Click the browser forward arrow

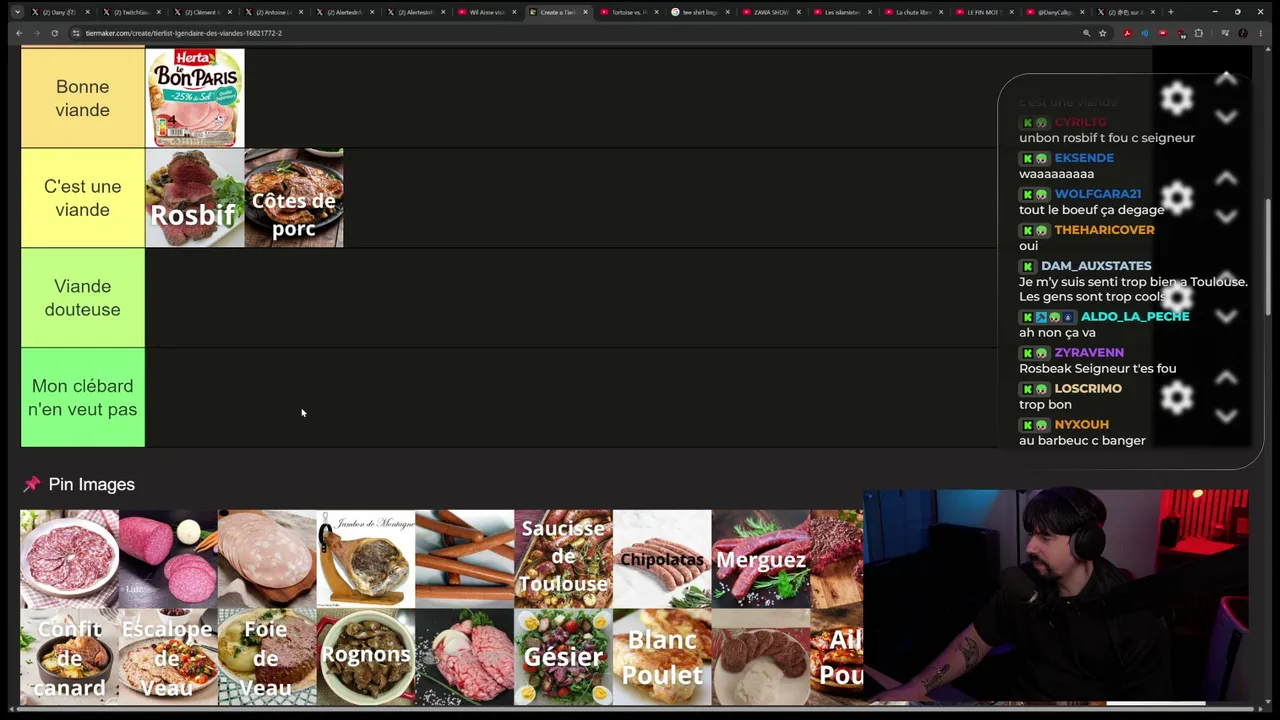pyautogui.click(x=36, y=33)
